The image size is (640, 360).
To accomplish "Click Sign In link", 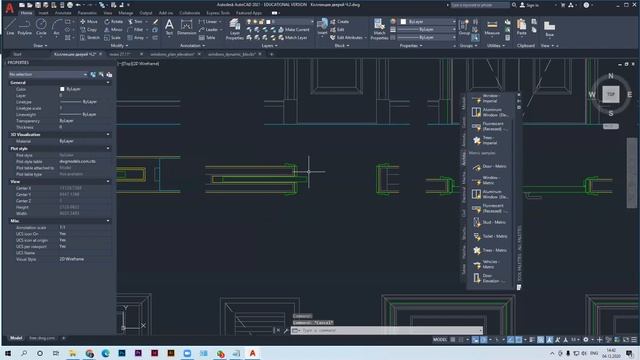I will (529, 5).
